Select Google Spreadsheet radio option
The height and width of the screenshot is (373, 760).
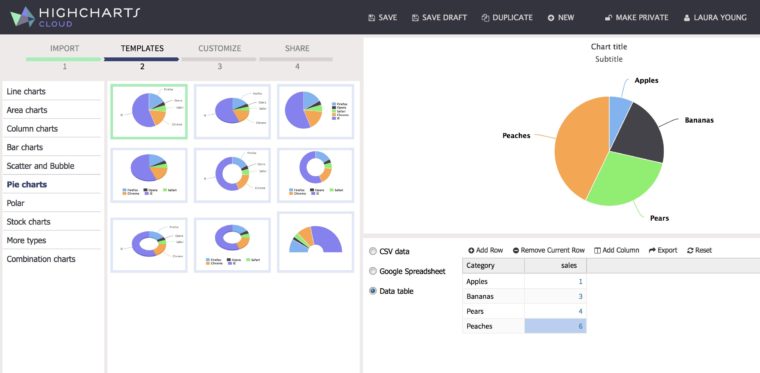(373, 271)
